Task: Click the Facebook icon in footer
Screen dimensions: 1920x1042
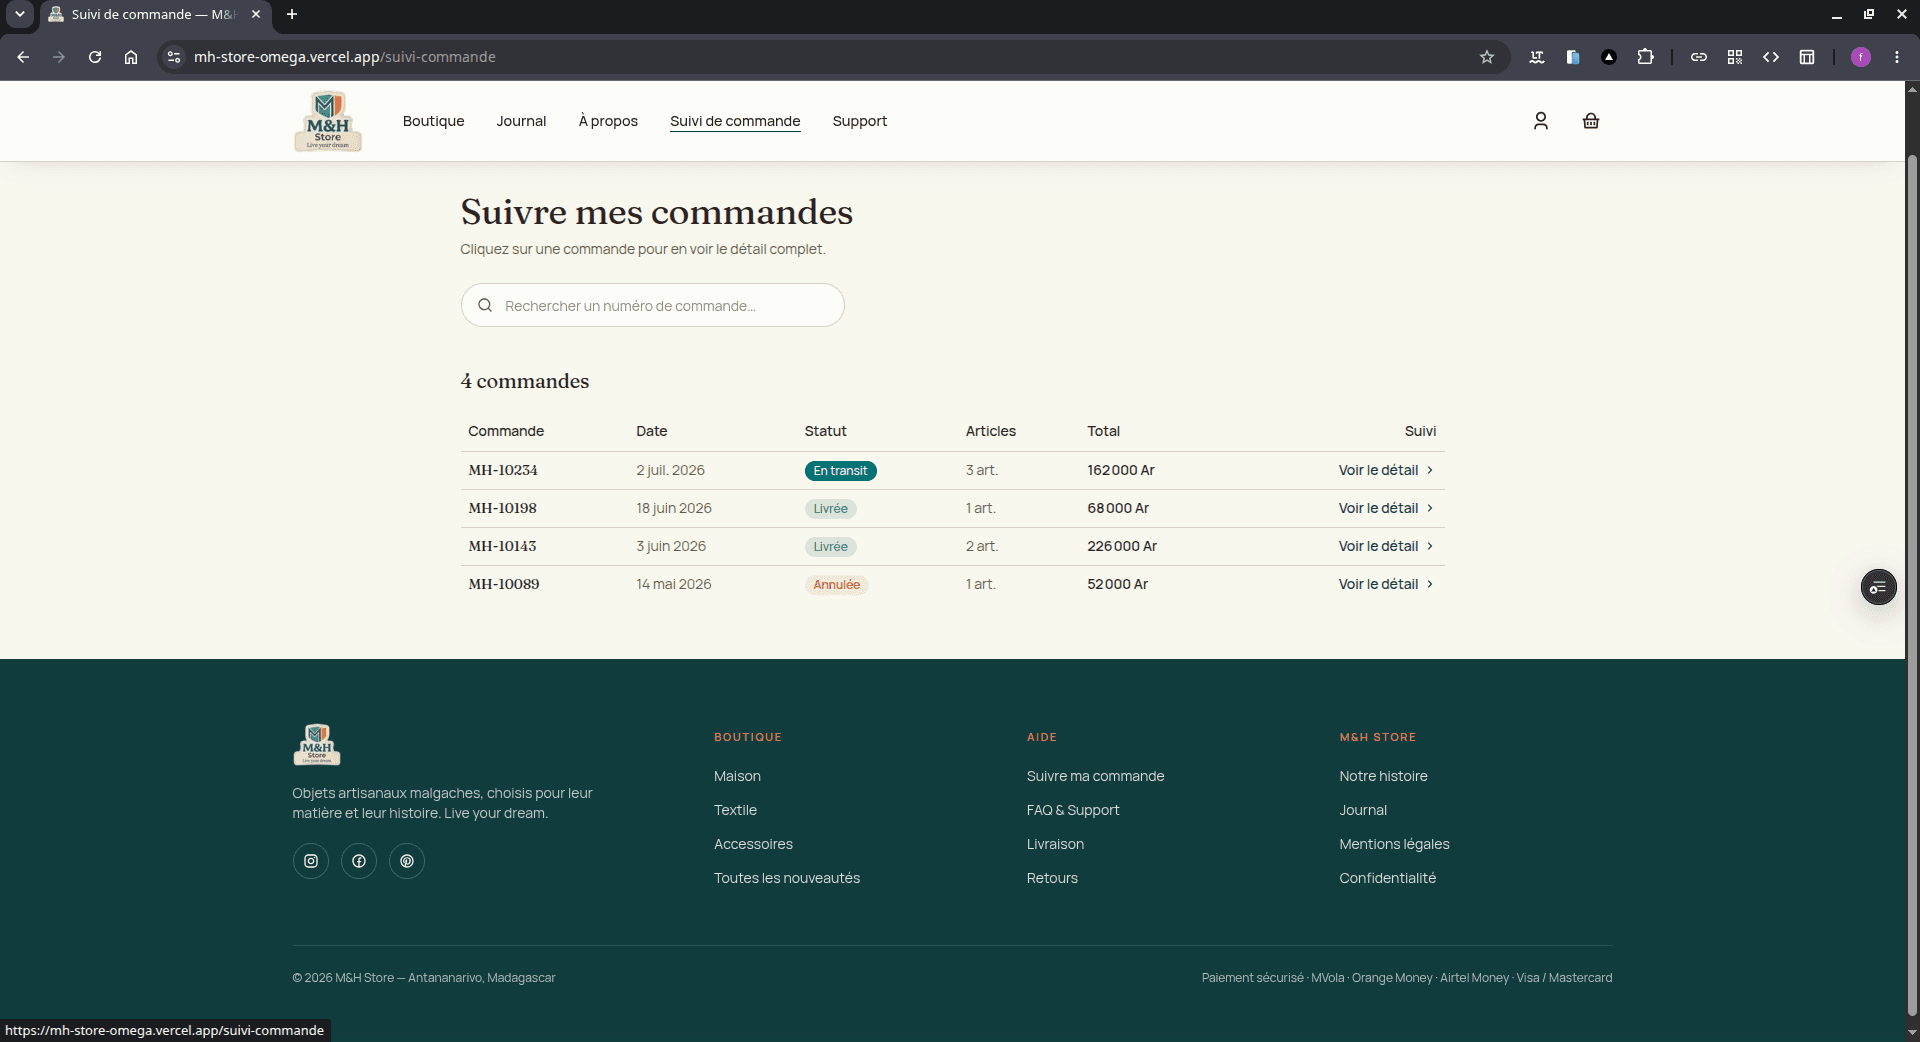Action: [x=359, y=861]
